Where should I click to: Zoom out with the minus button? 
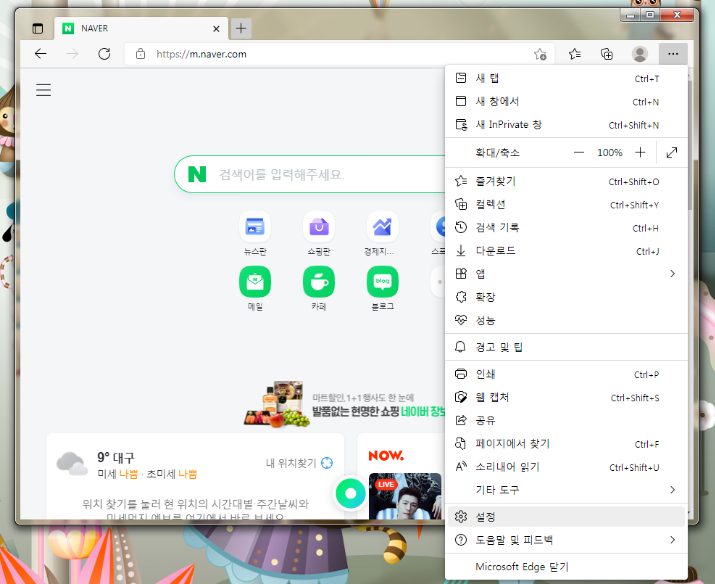579,152
